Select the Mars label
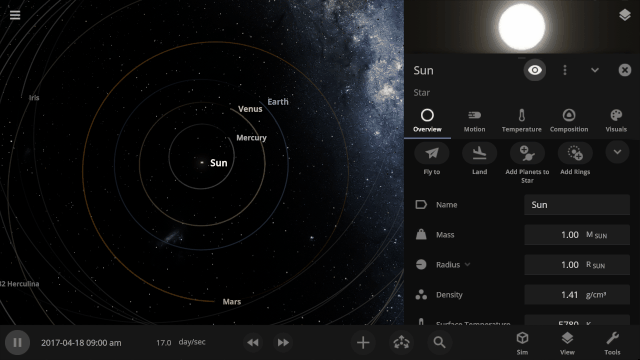 tap(232, 302)
